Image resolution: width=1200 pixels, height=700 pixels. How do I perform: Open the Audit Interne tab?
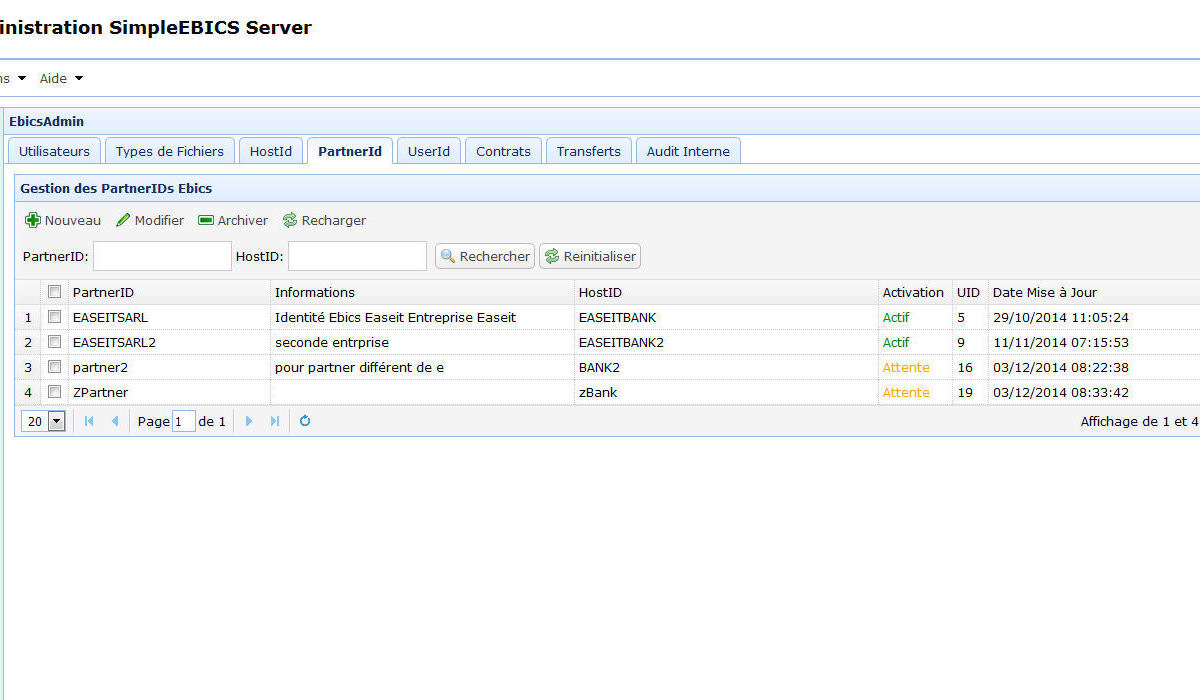pyautogui.click(x=687, y=151)
